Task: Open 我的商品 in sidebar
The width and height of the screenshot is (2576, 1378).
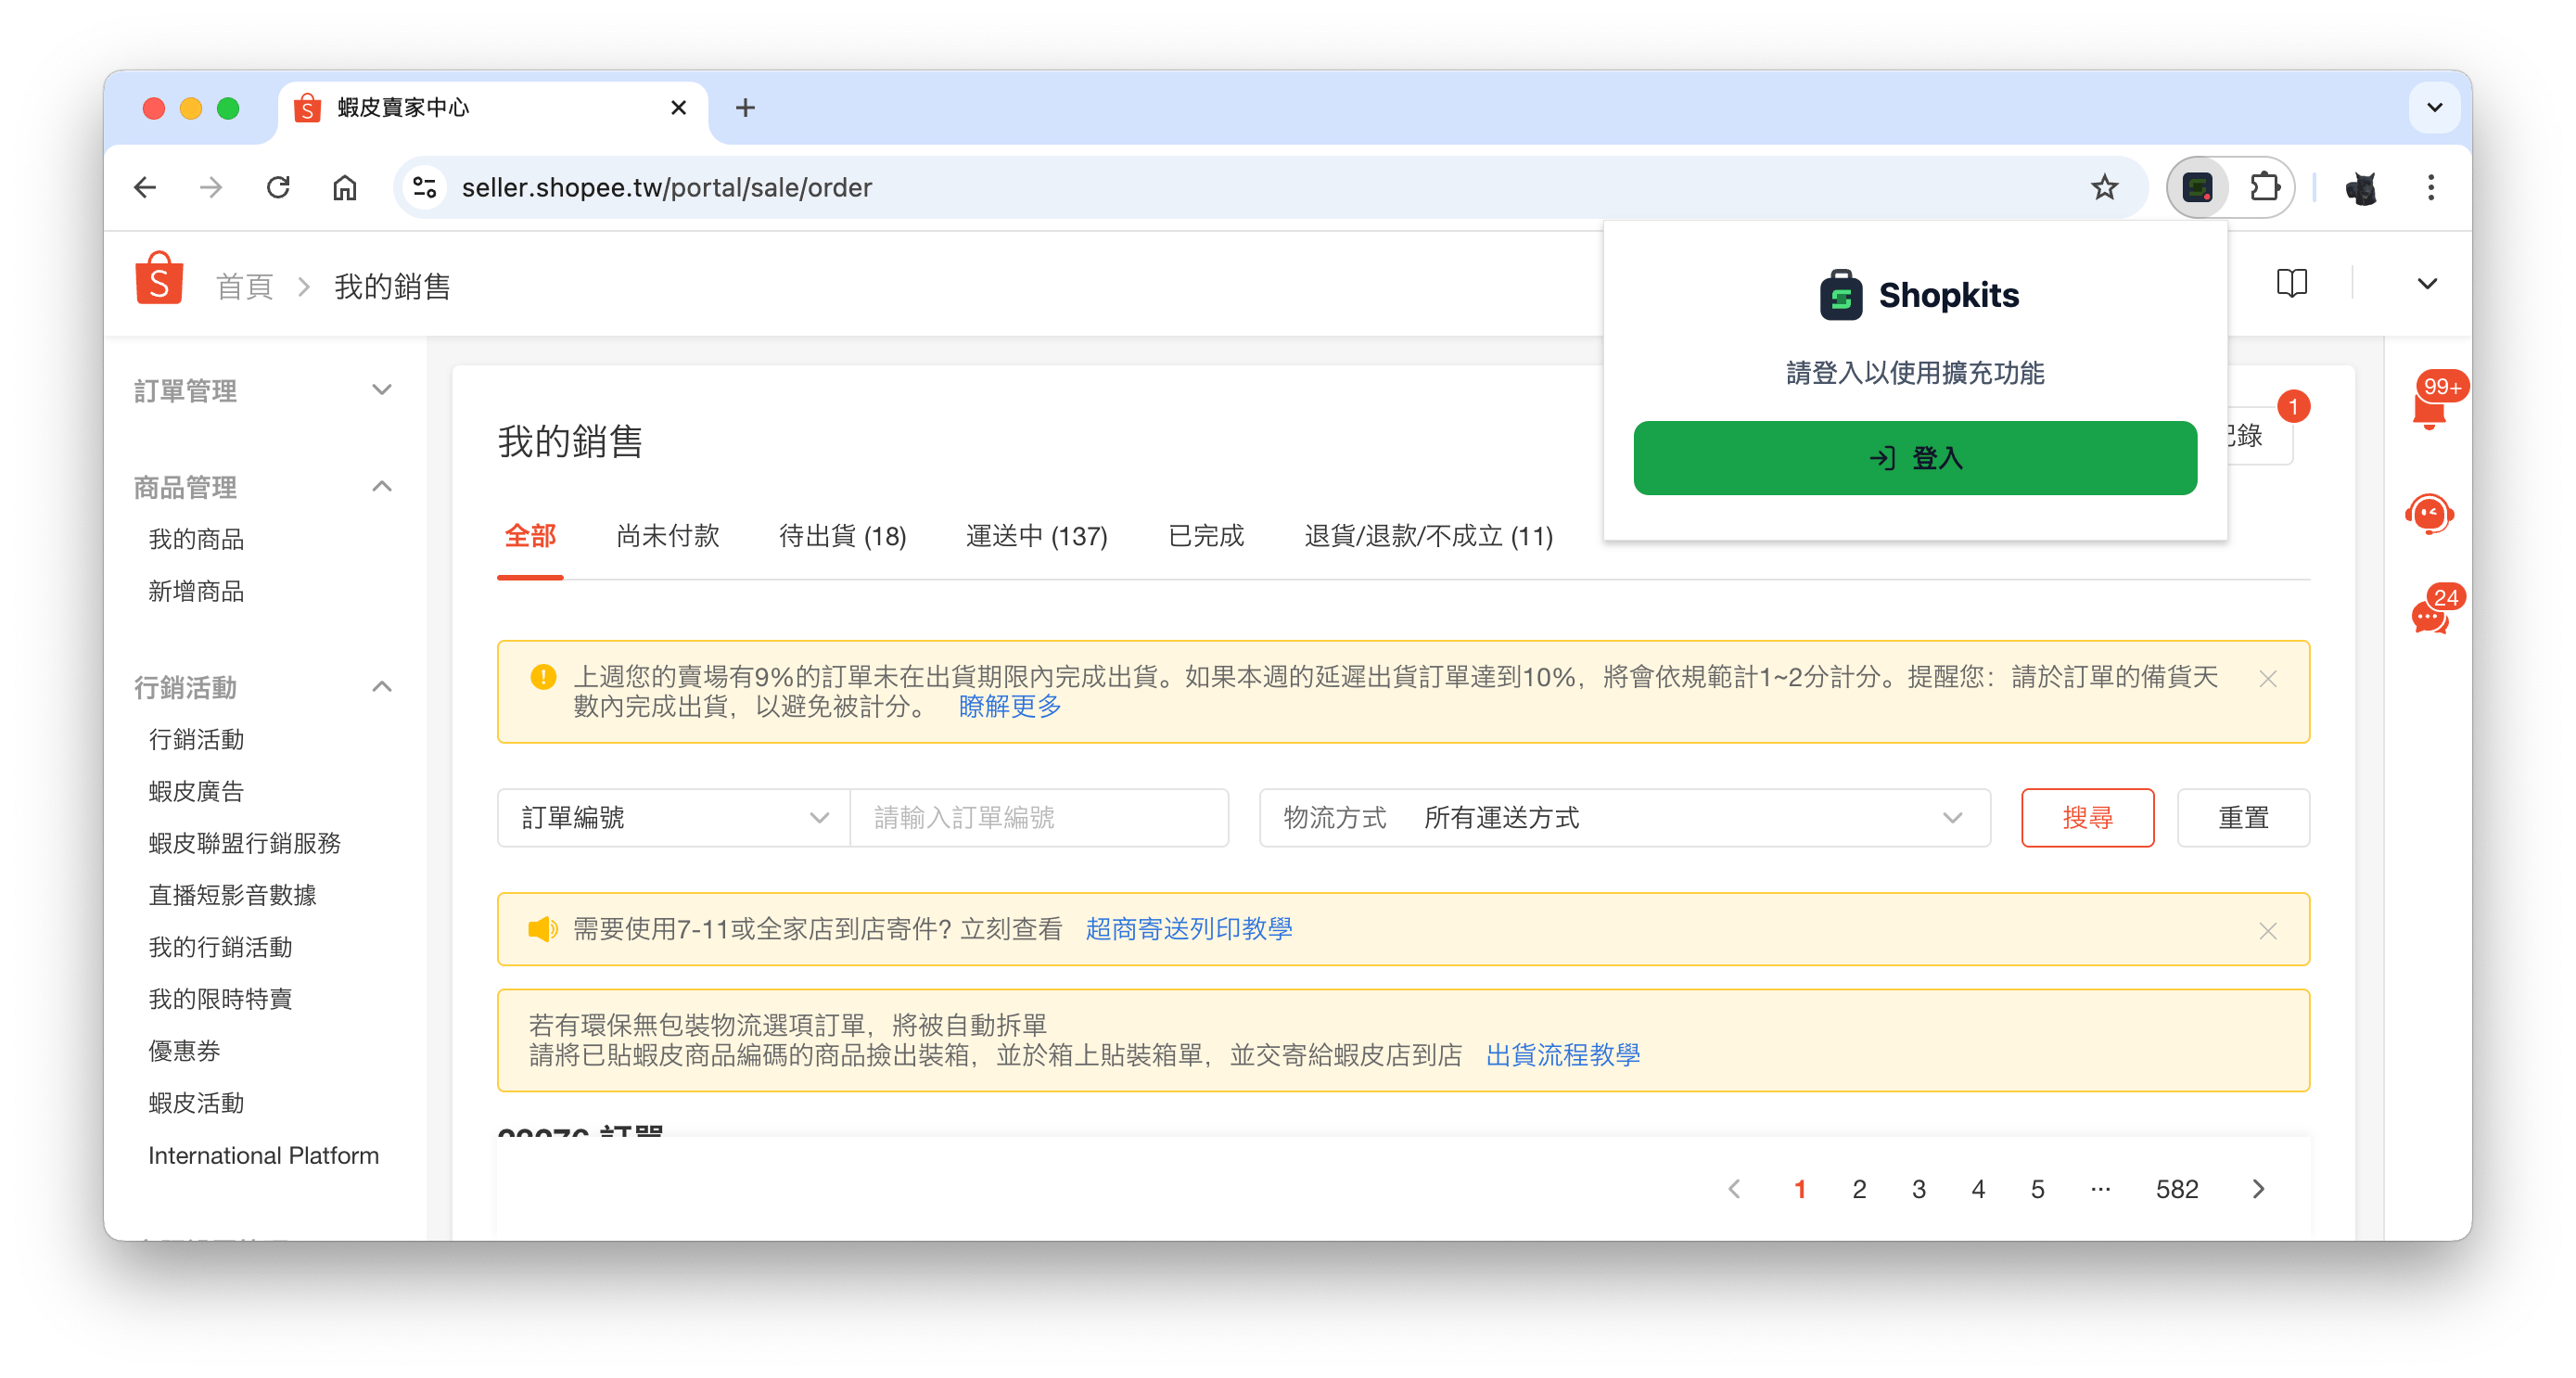Action: coord(196,539)
